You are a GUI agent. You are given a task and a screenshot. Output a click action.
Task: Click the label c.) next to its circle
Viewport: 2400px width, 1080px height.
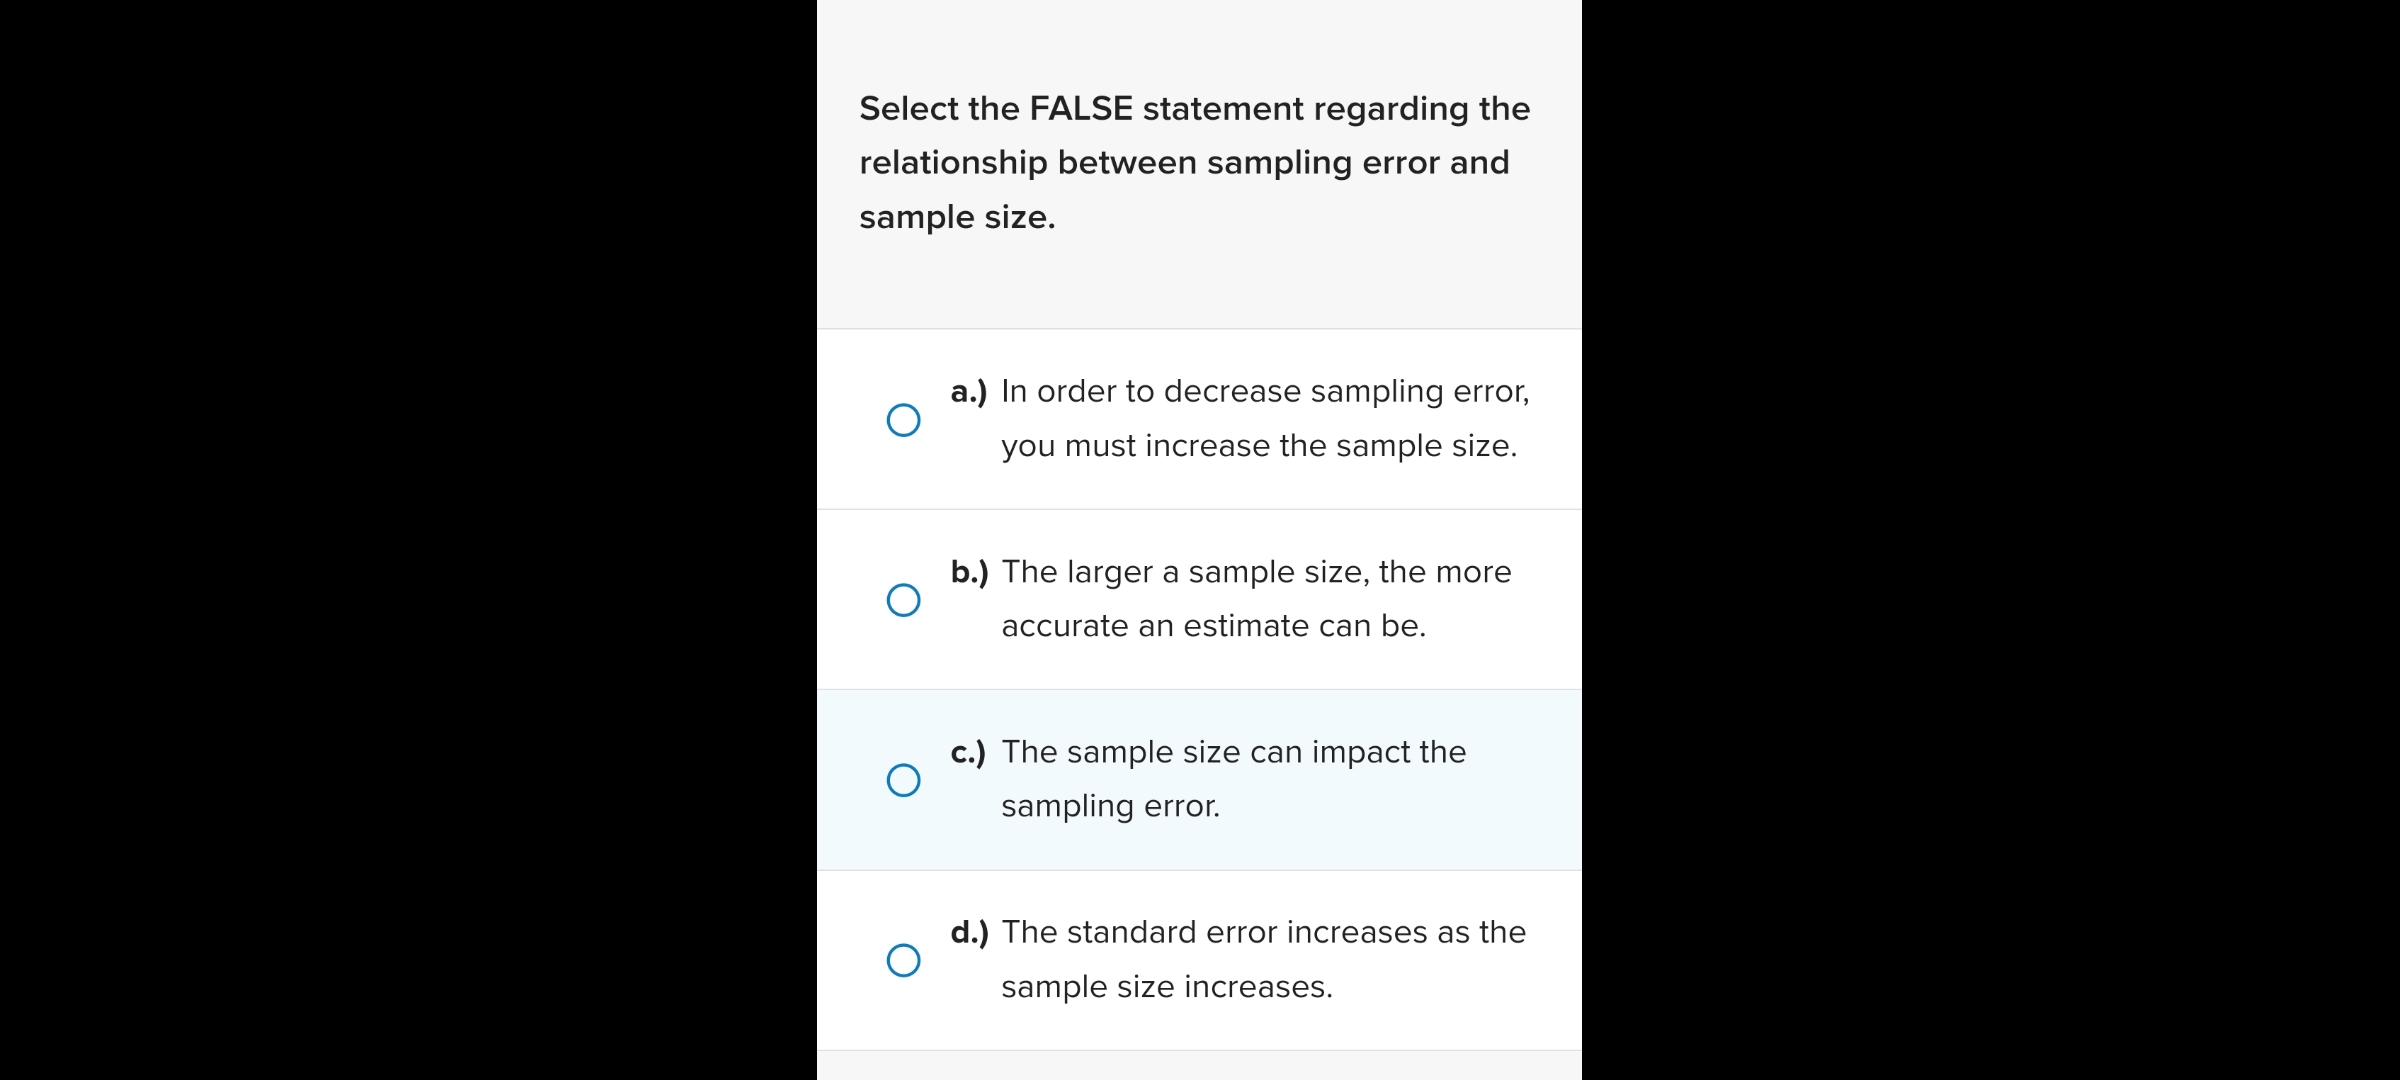[968, 751]
